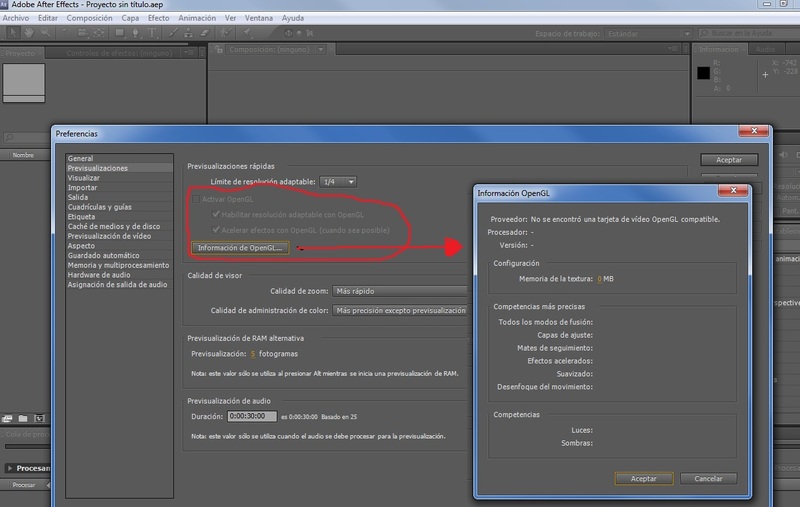800x507 pixels.
Task: Select the Rectangle shape tool
Action: point(119,33)
